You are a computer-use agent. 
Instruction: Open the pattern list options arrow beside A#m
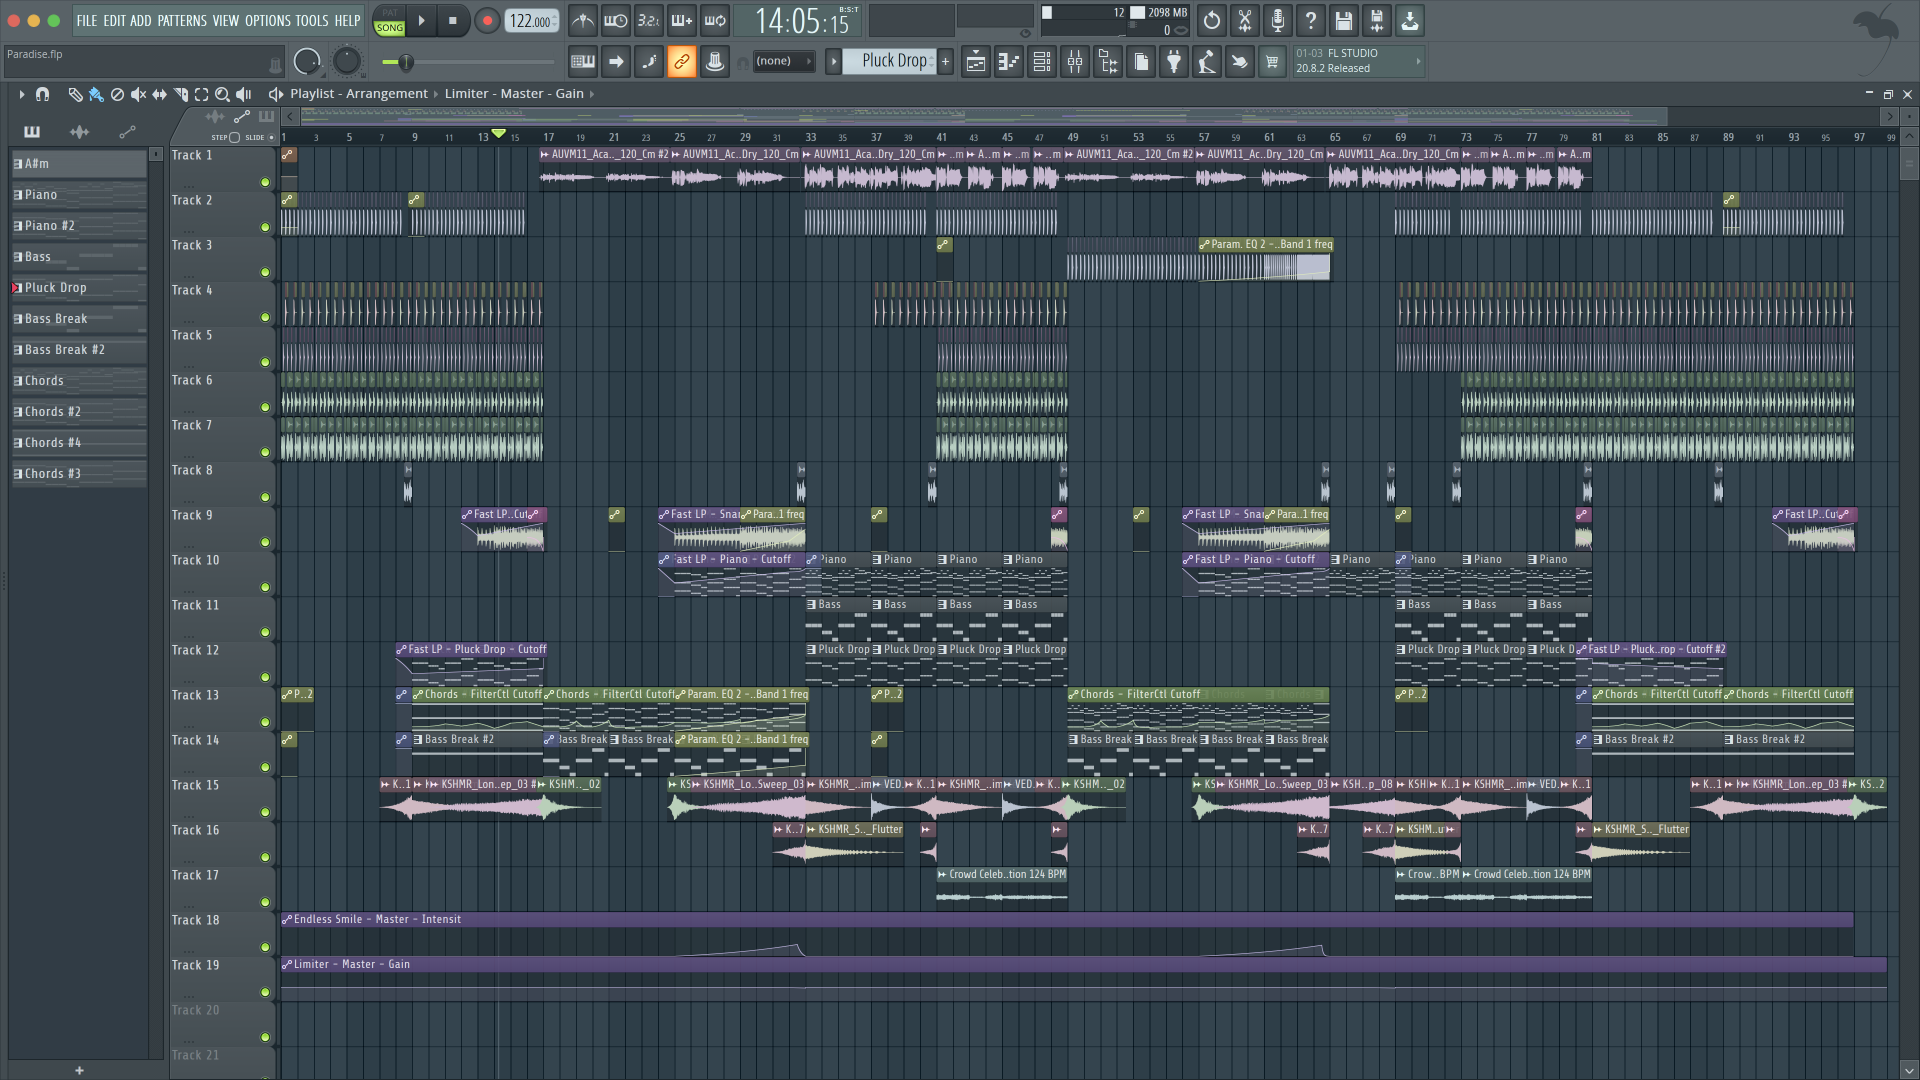155,154
